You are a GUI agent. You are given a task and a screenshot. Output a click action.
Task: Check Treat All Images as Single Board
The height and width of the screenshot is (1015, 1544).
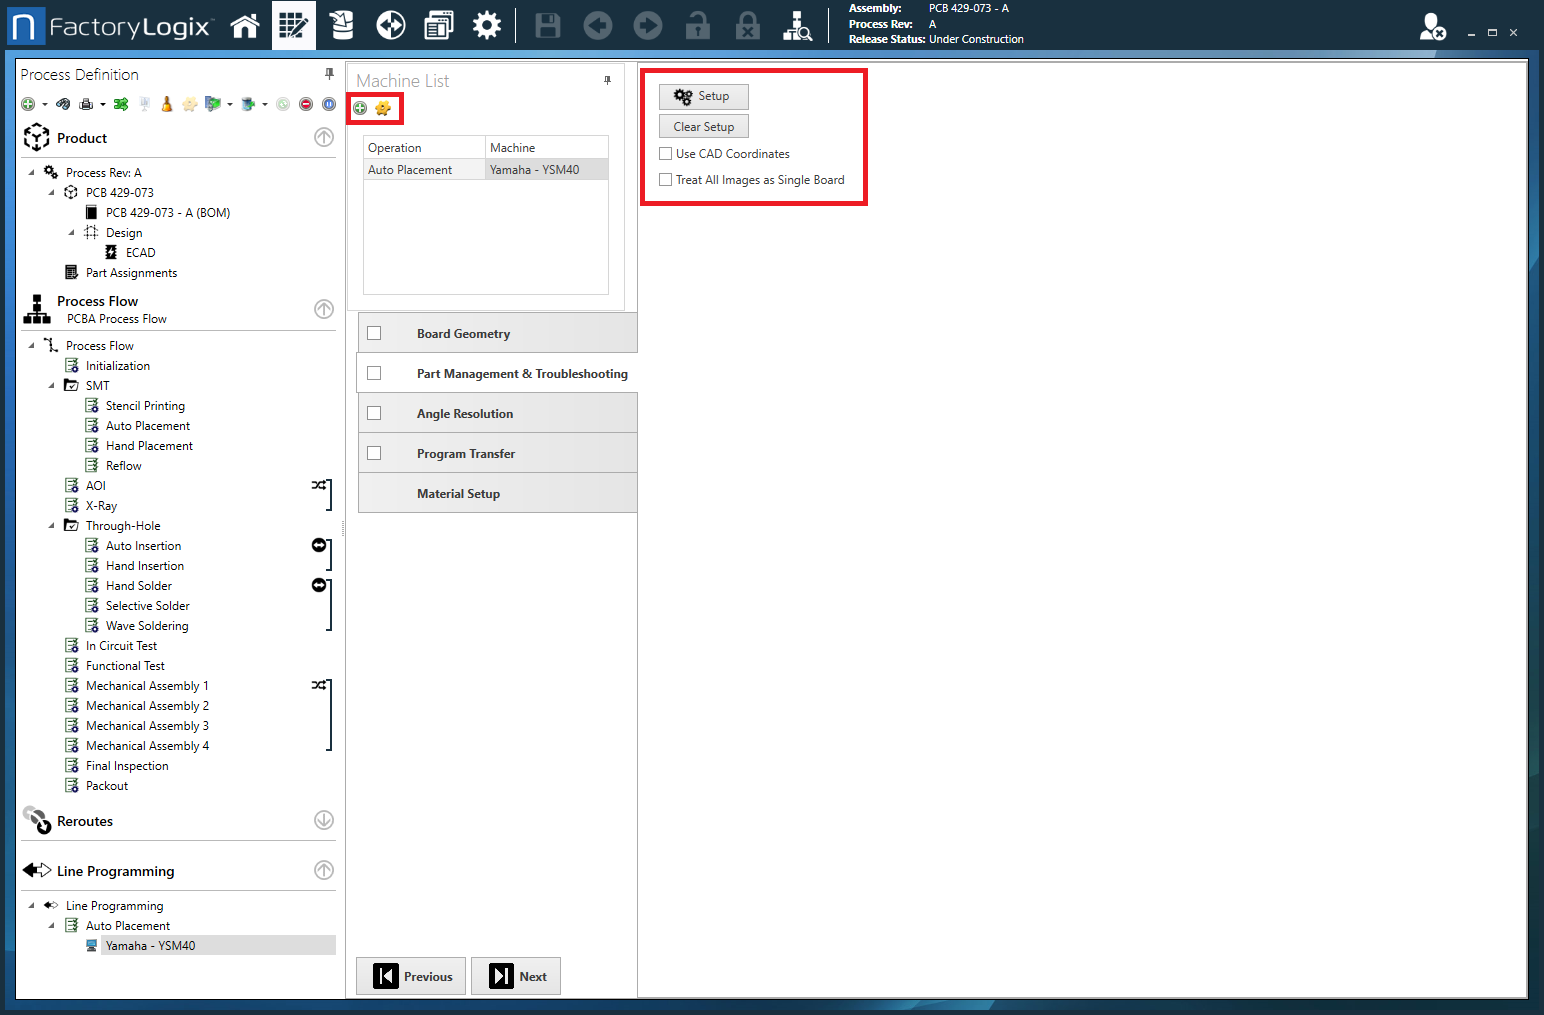pyautogui.click(x=666, y=179)
